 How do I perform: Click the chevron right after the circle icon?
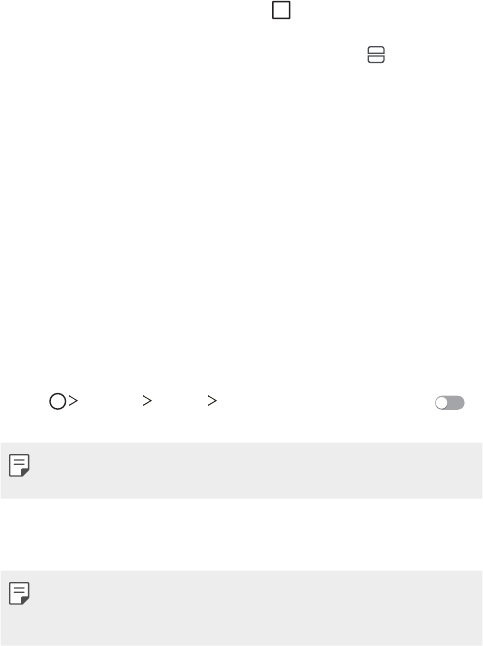coord(73,401)
